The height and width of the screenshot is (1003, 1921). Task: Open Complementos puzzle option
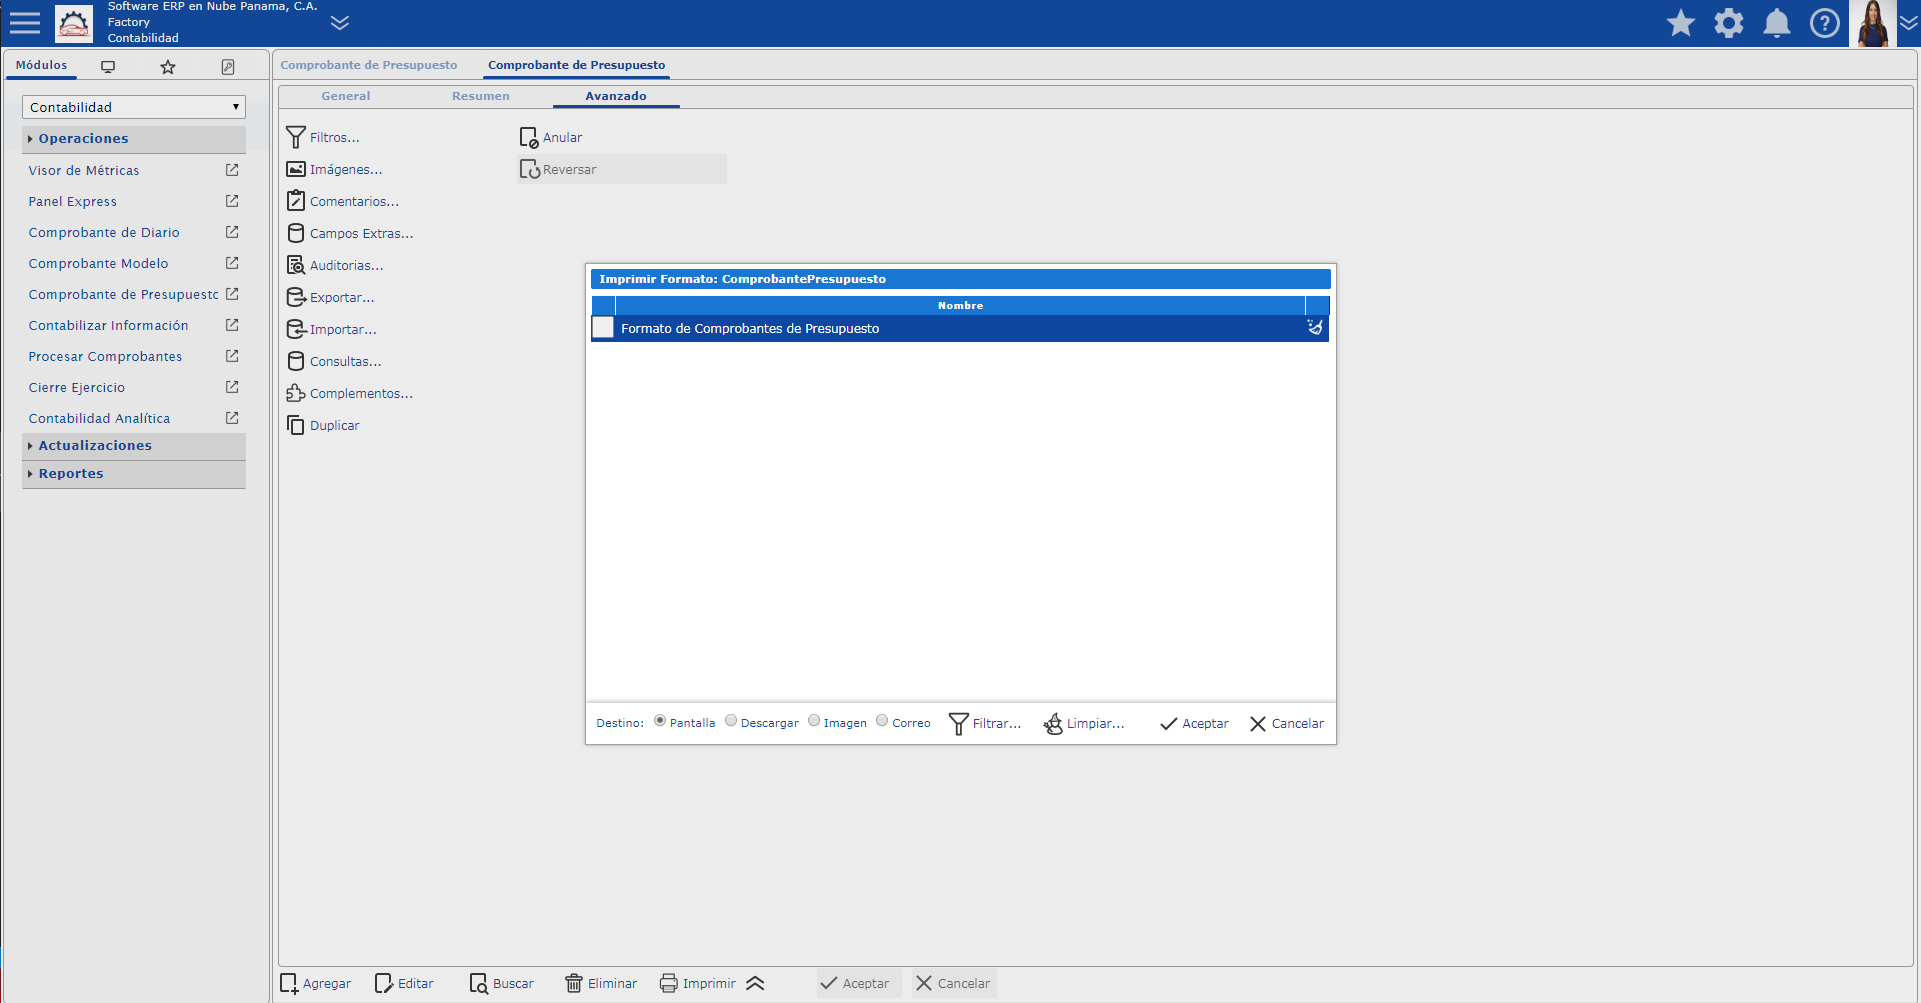(350, 394)
